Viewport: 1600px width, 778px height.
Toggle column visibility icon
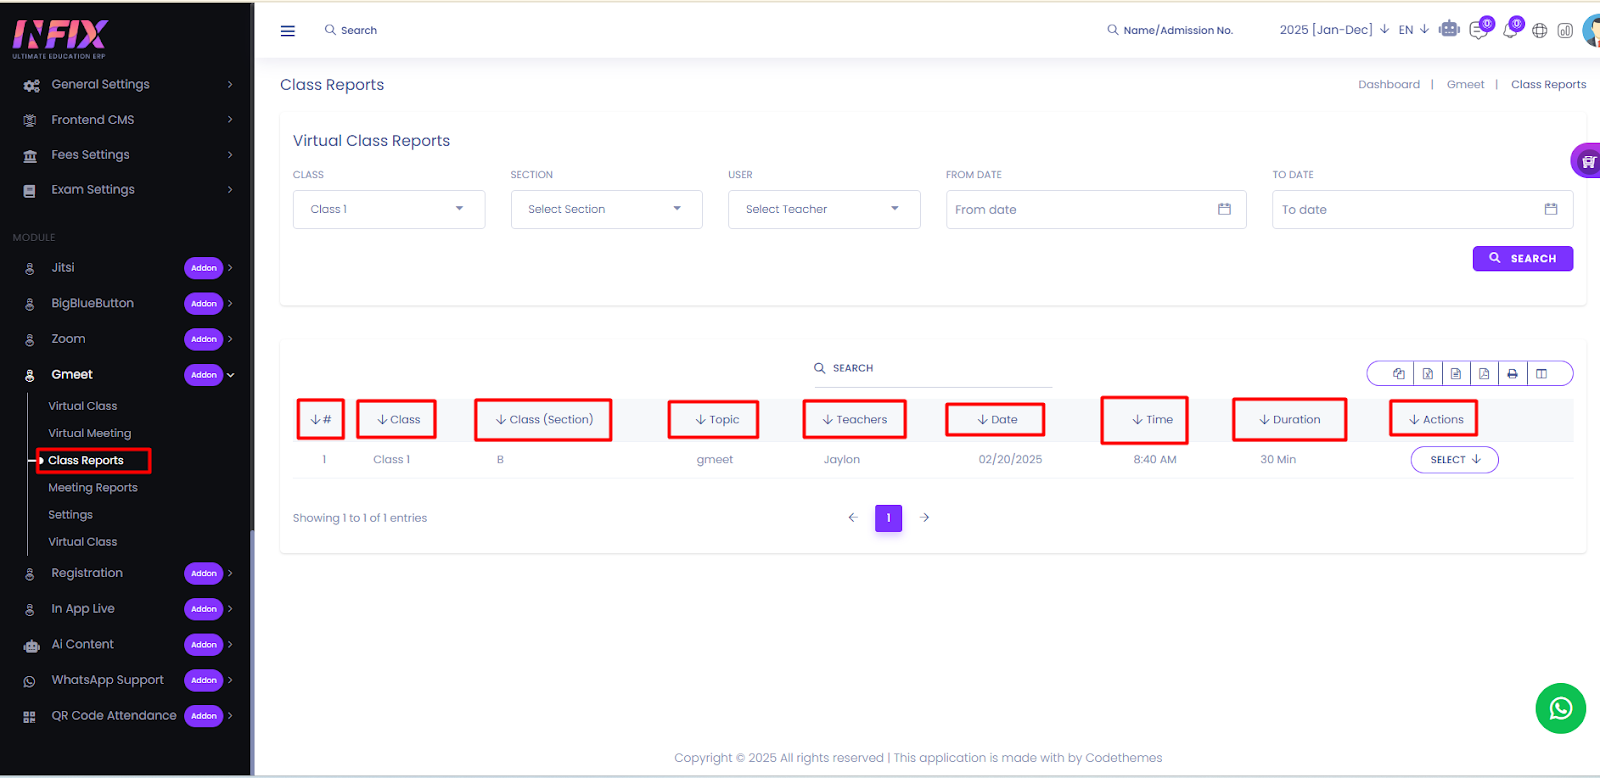coord(1542,374)
